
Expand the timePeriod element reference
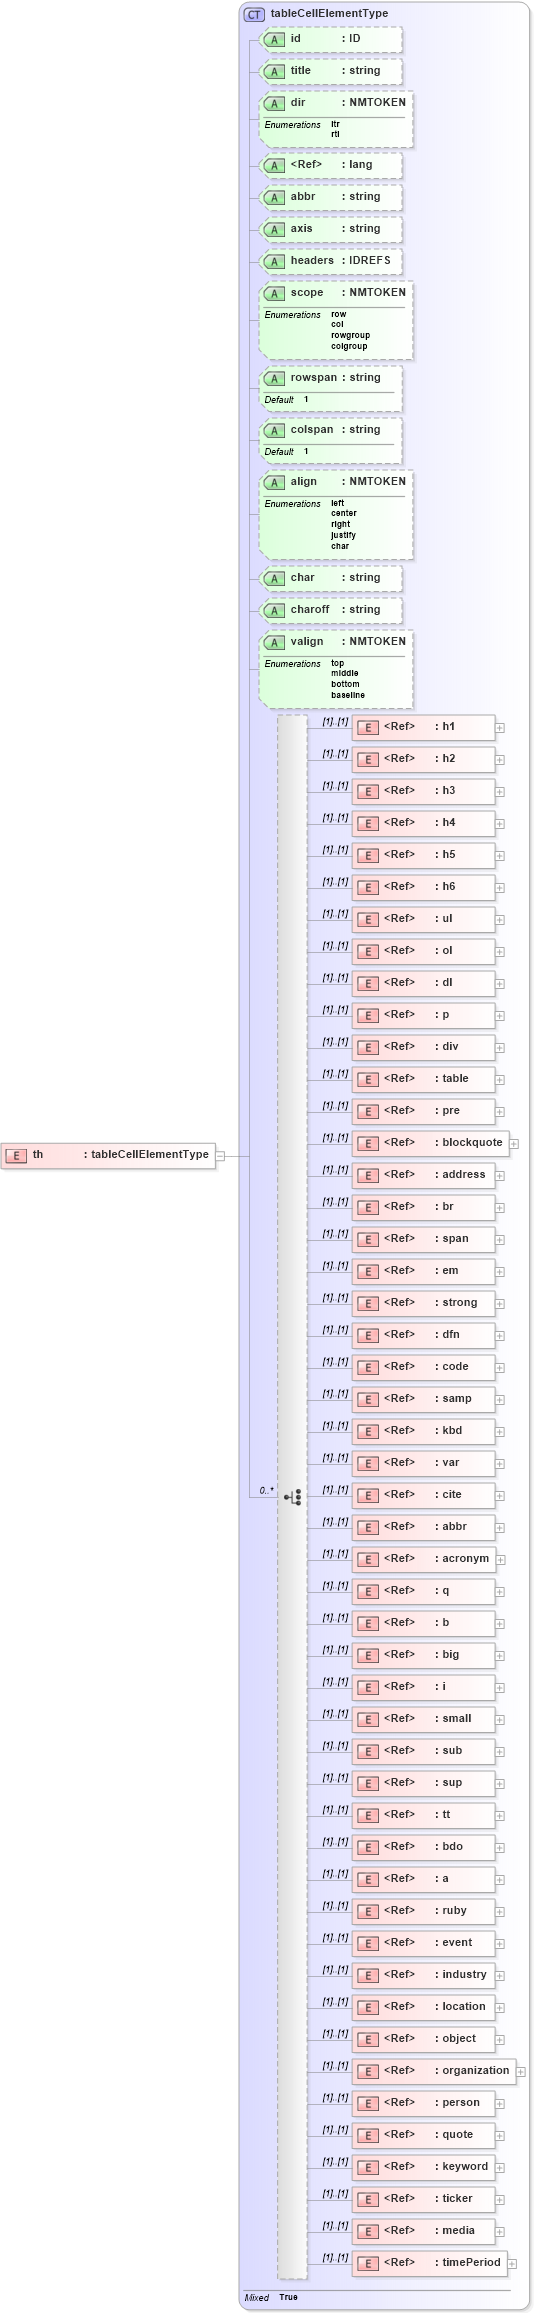click(x=514, y=2263)
